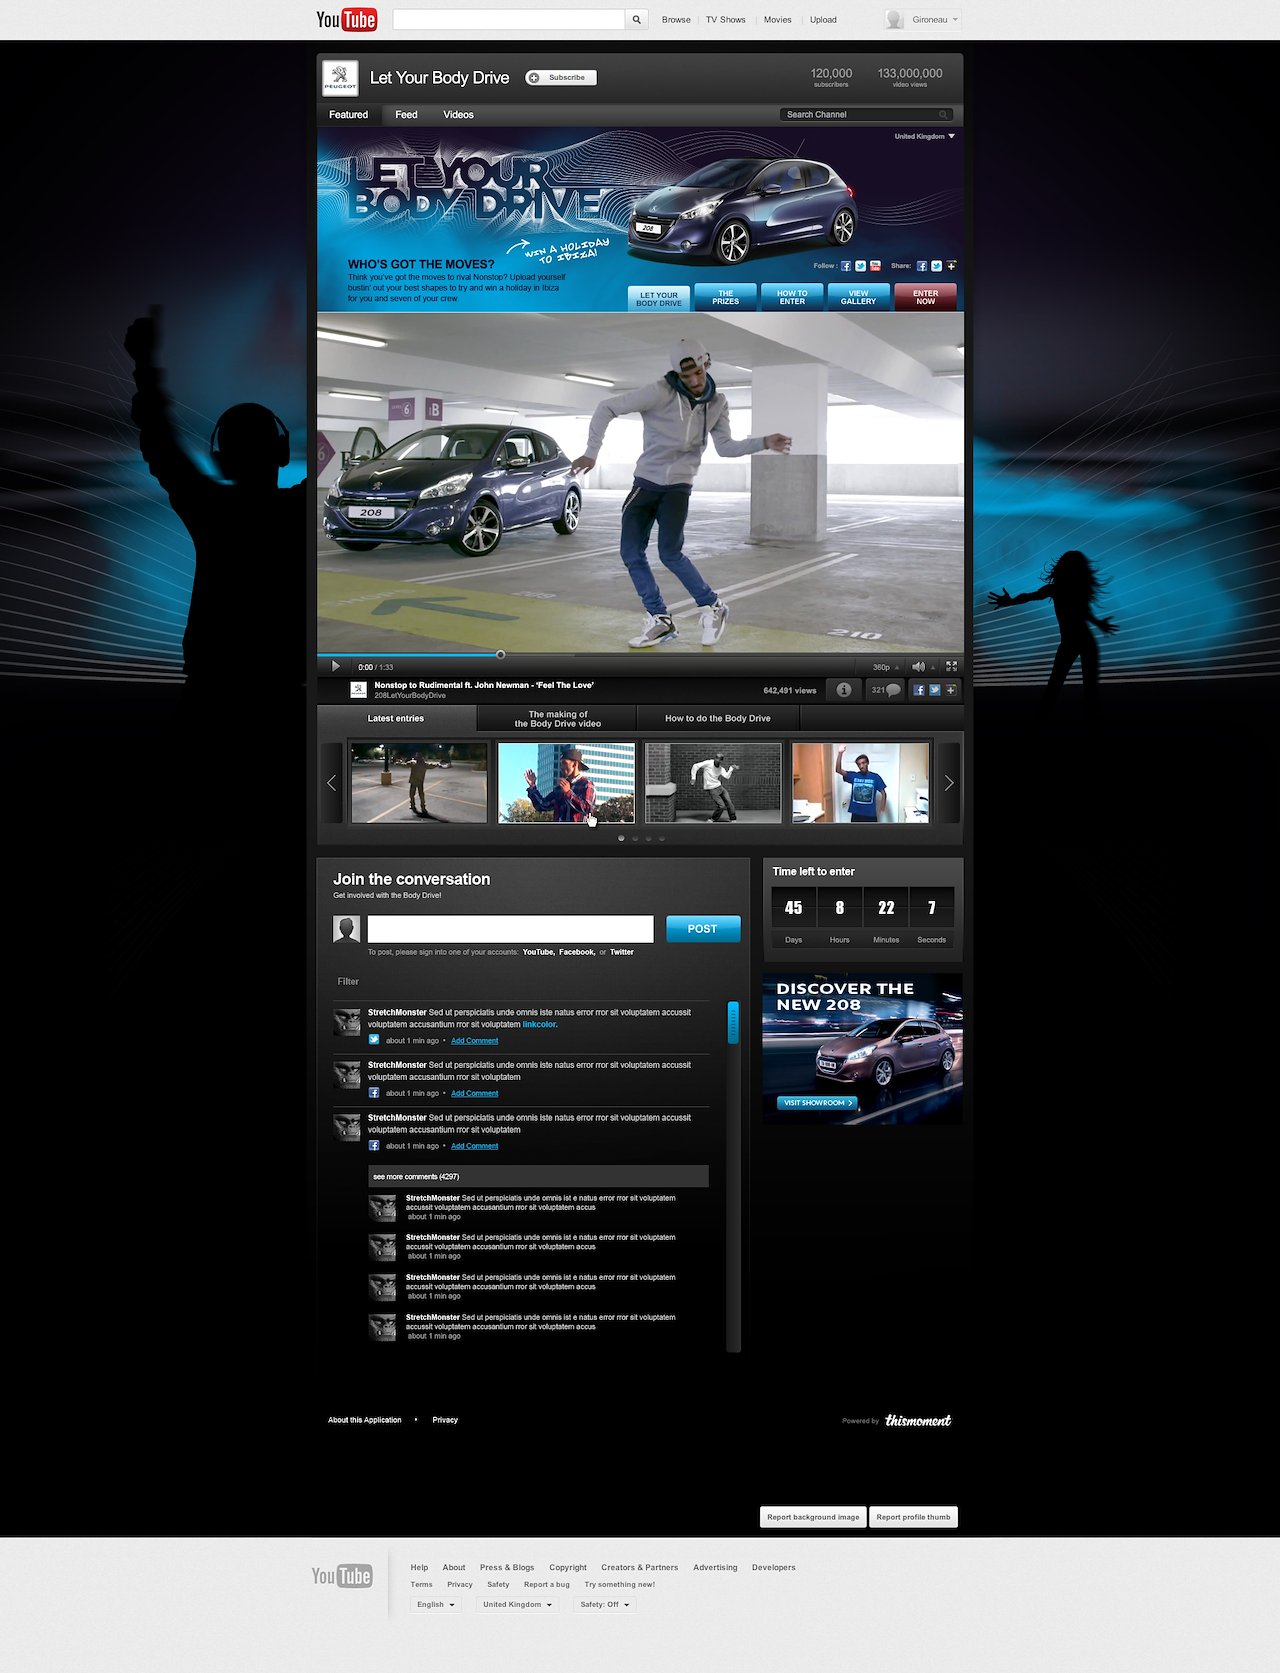1280x1673 pixels.
Task: Select 'The making of the Body Drive video' tab
Action: click(557, 719)
